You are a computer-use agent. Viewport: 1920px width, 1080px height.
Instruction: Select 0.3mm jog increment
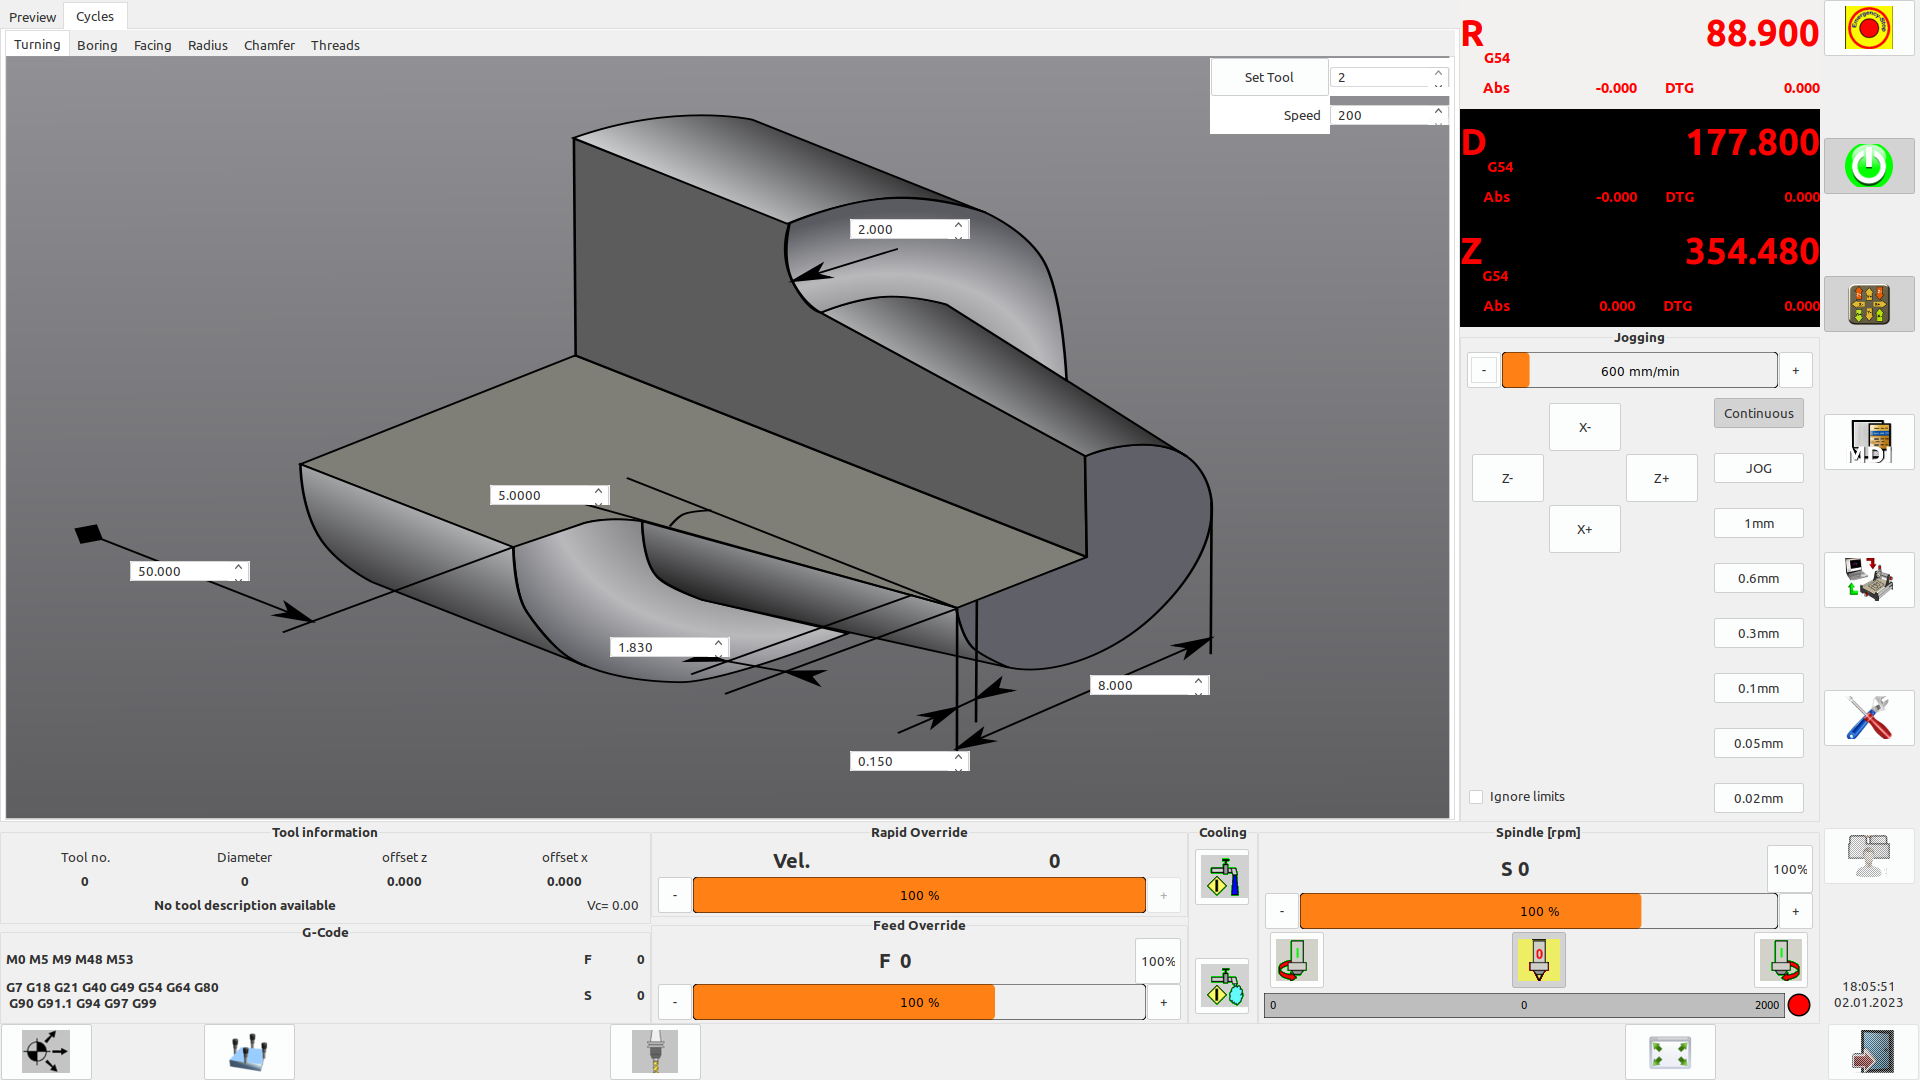point(1758,633)
